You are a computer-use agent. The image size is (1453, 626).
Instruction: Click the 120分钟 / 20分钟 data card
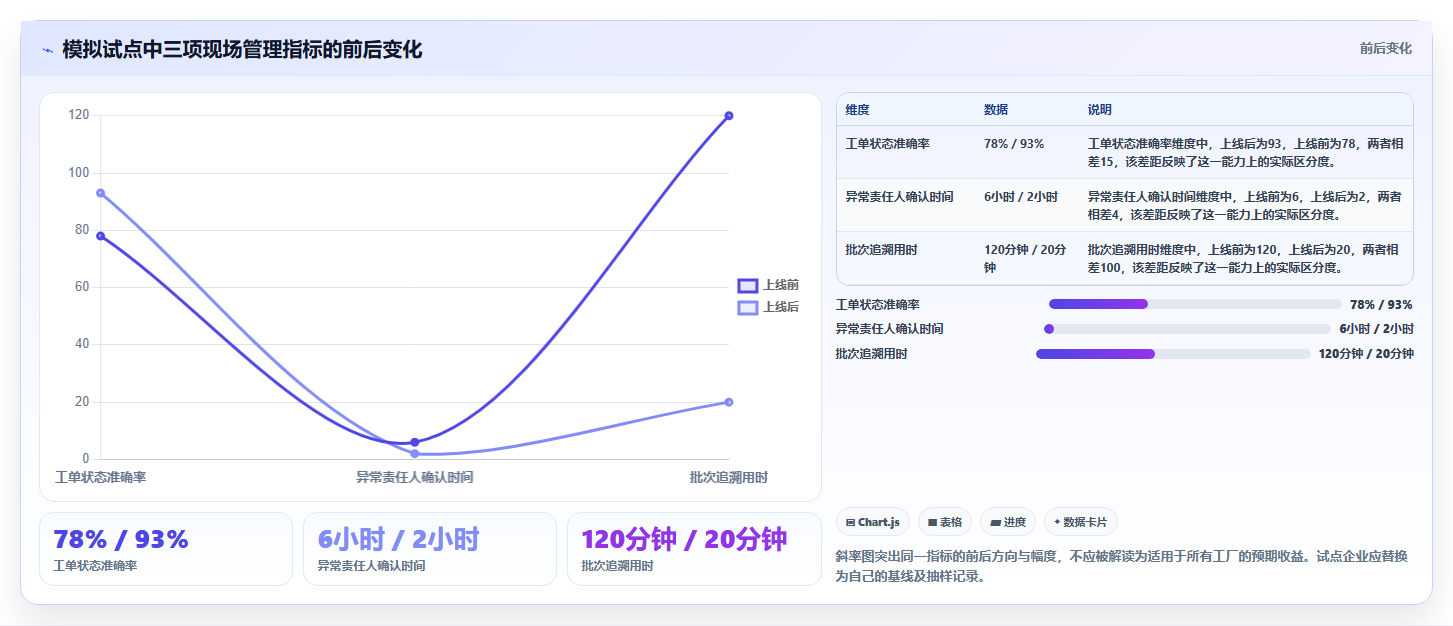point(694,549)
